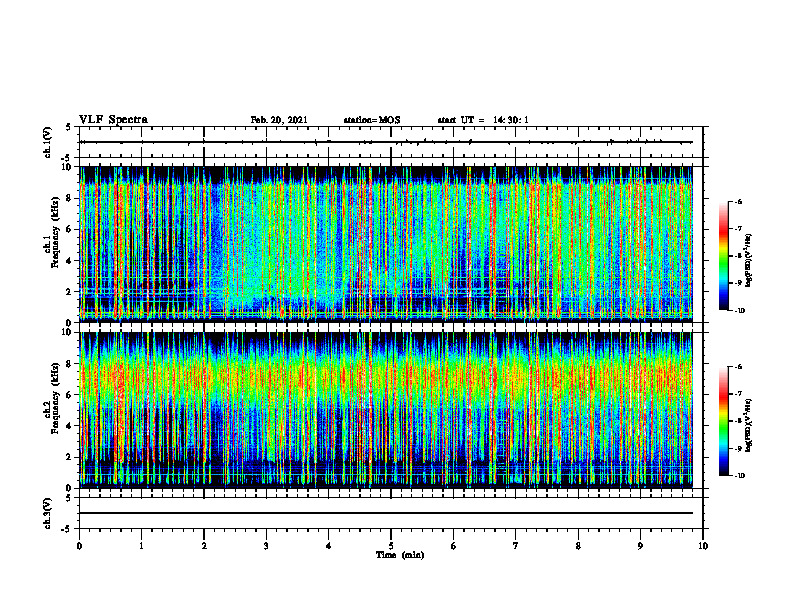This screenshot has width=792, height=612.
Task: Click the ch.3 flat voltage trace
Action: (x=386, y=513)
